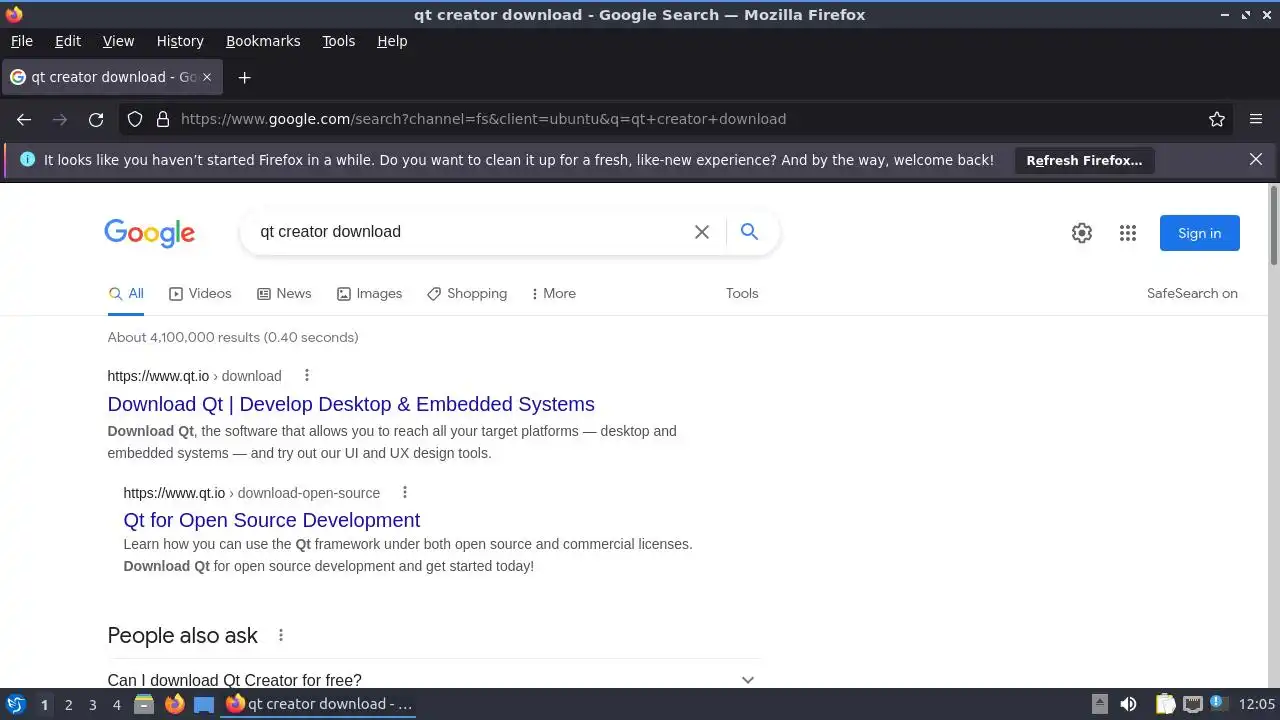Click the Google logo
The height and width of the screenshot is (720, 1280).
pyautogui.click(x=150, y=233)
